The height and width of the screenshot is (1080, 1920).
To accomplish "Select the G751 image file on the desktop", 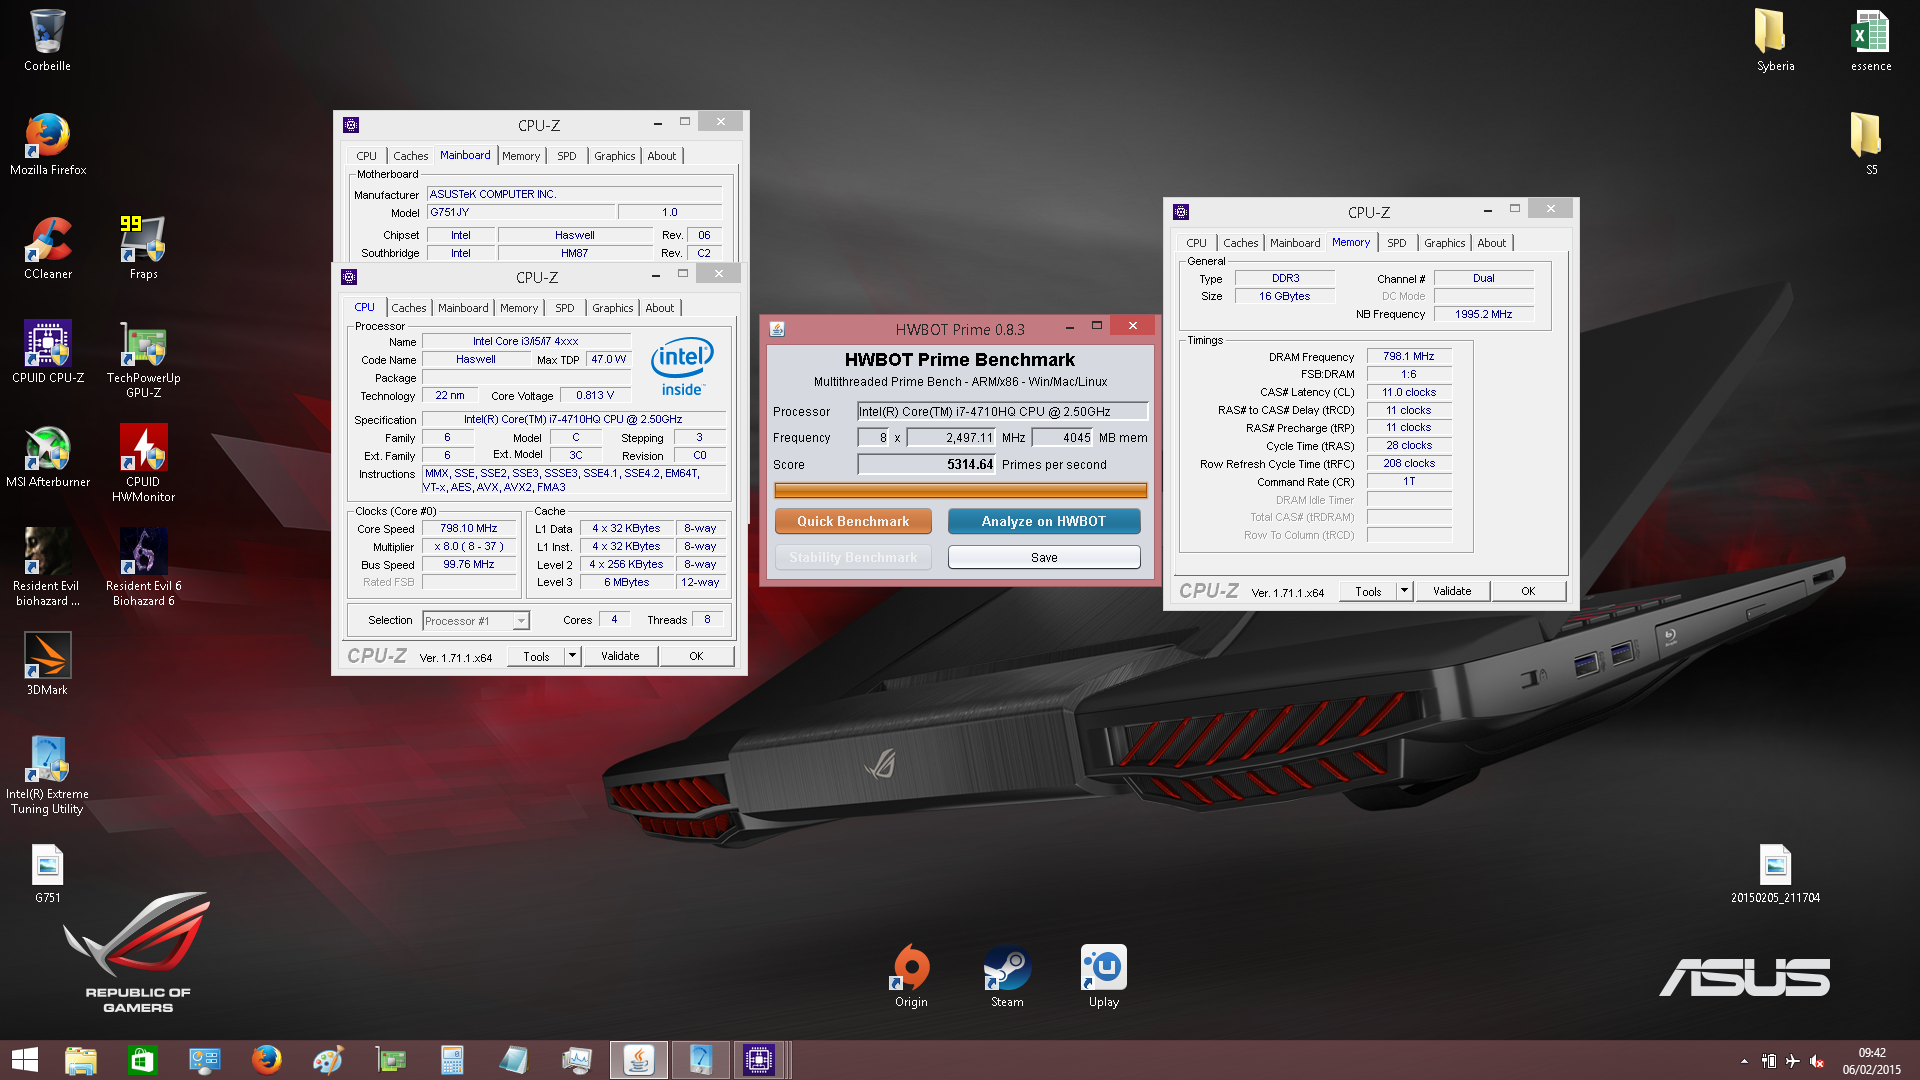I will click(x=47, y=874).
